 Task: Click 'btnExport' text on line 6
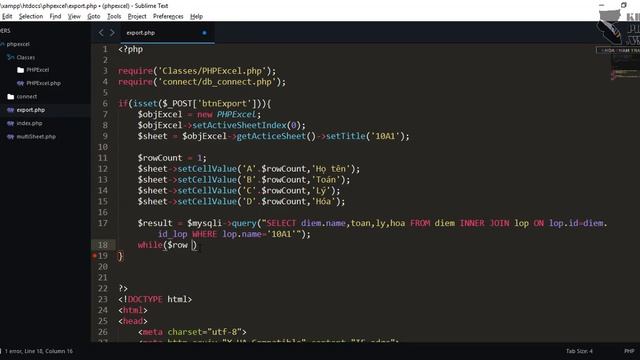(224, 104)
